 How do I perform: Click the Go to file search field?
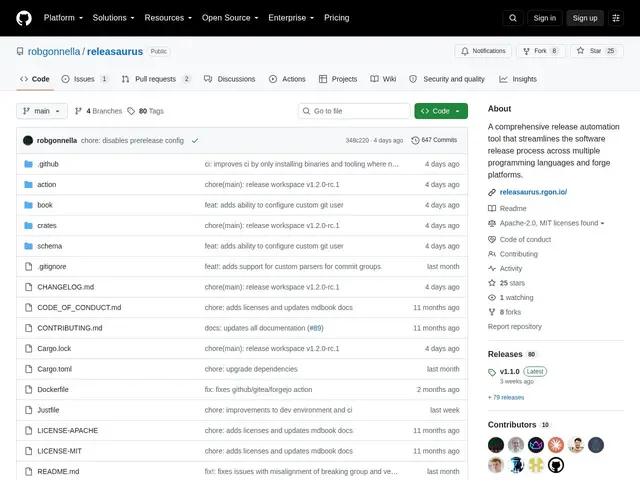[354, 111]
